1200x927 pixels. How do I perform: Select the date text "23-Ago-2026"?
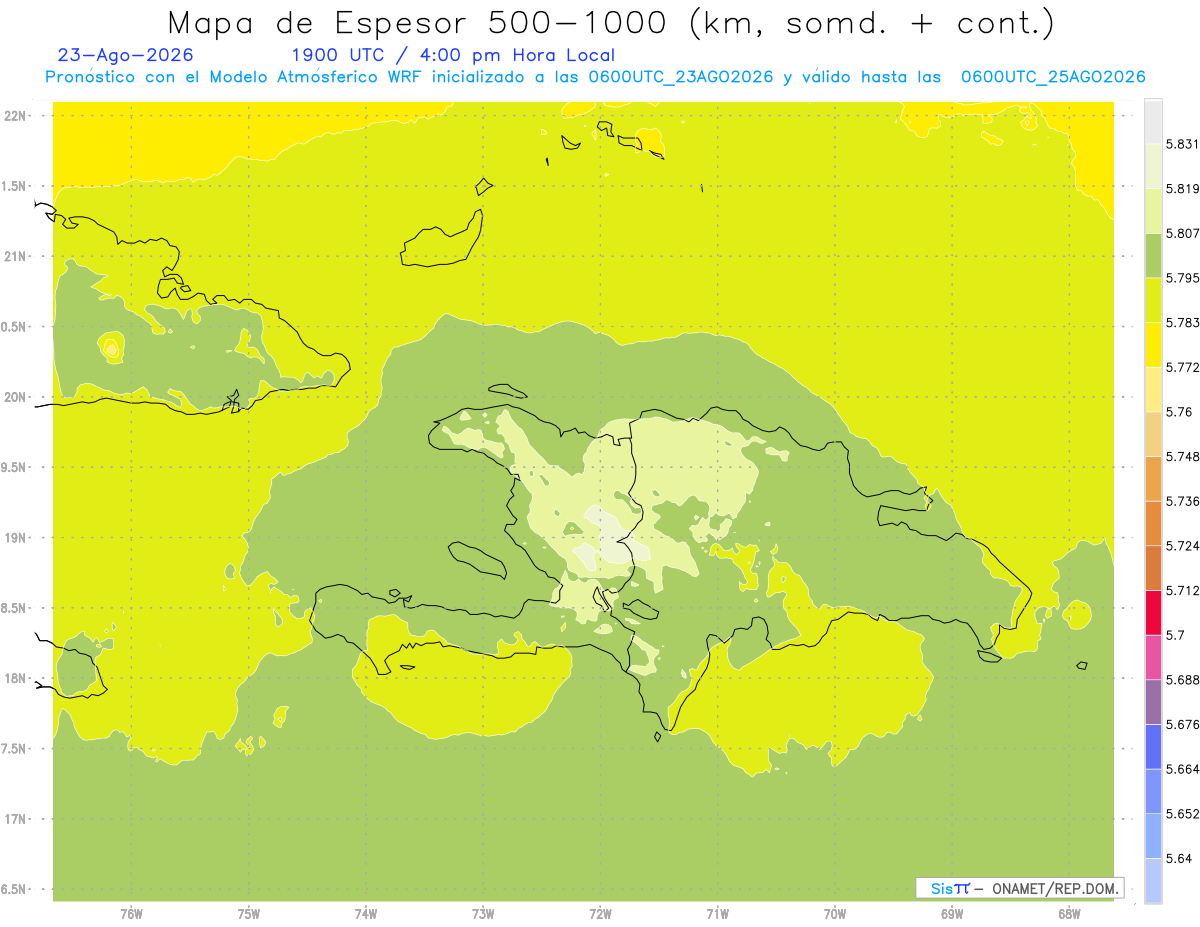click(x=126, y=55)
